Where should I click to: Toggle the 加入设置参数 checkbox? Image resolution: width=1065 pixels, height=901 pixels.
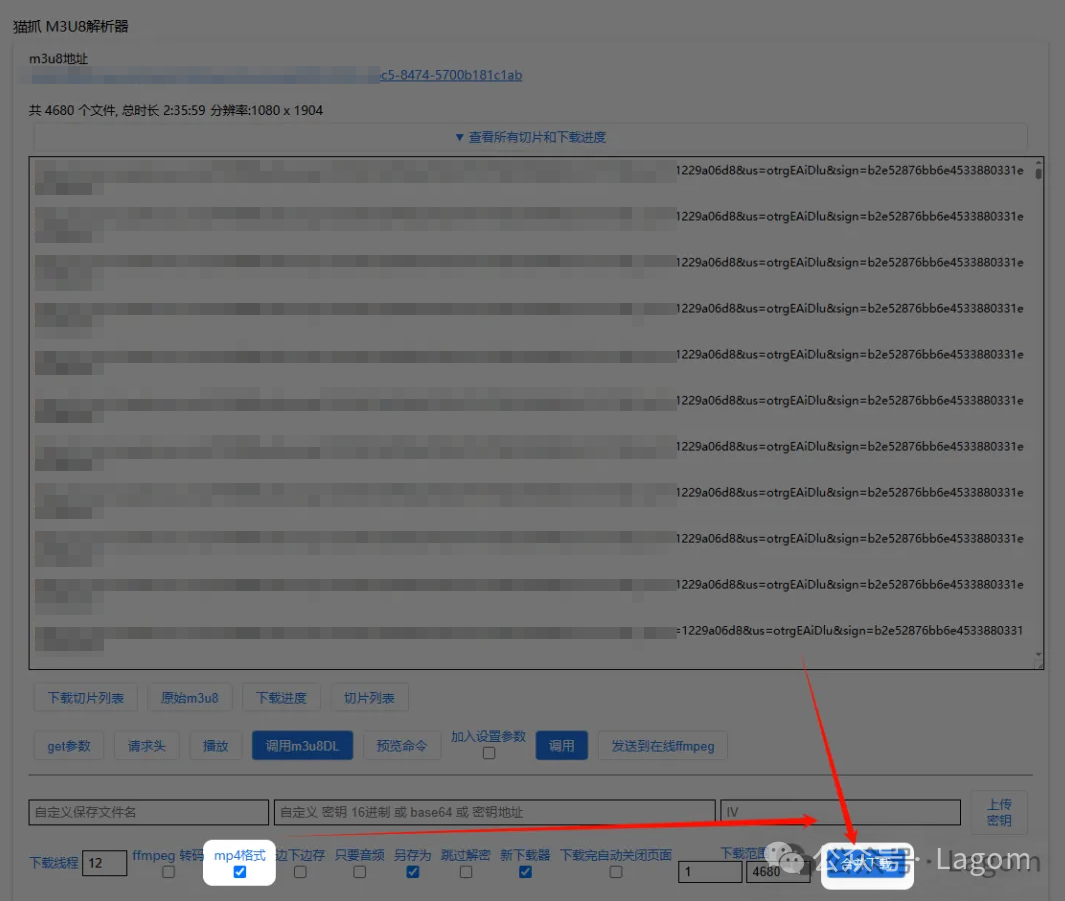(x=488, y=753)
